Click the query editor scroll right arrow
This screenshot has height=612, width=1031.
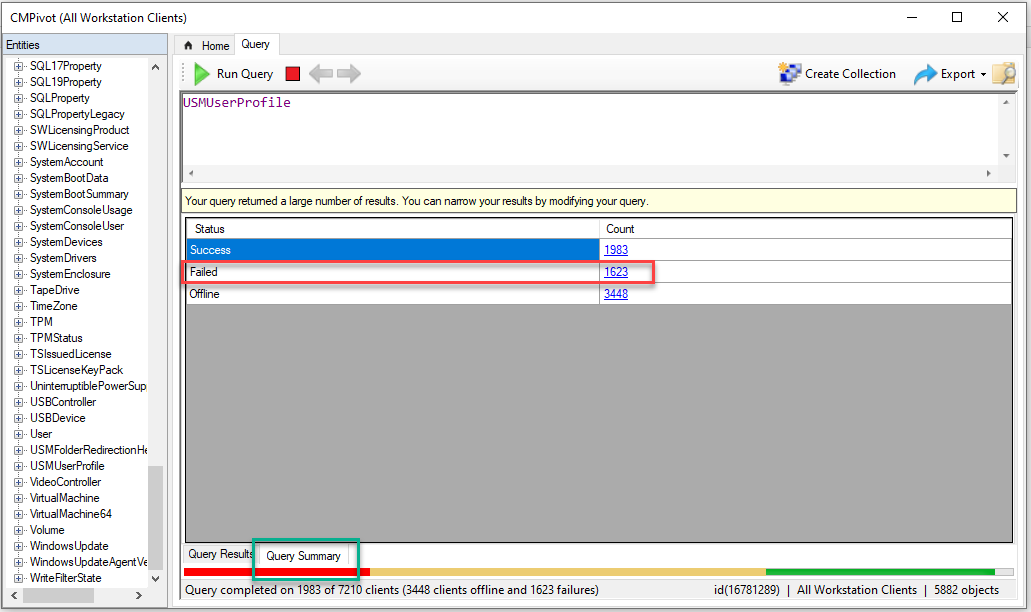[x=988, y=174]
